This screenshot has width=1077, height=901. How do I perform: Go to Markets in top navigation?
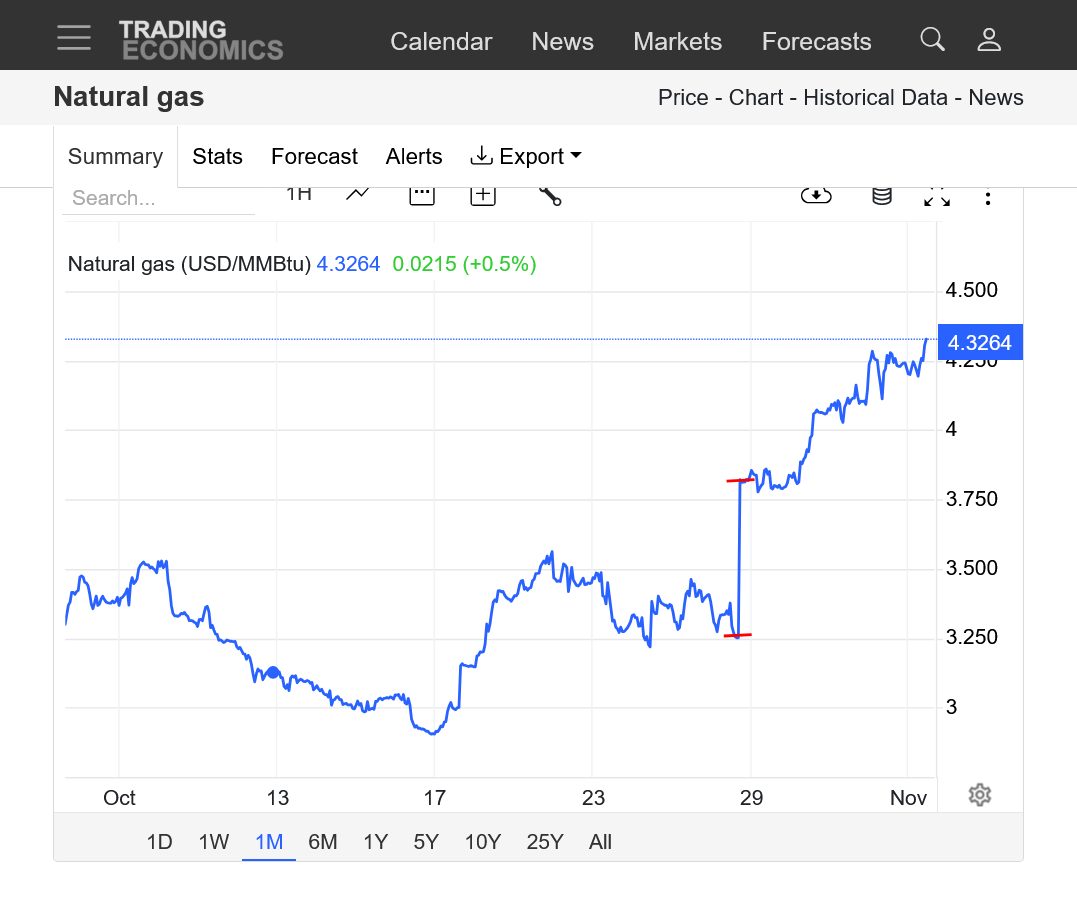coord(677,42)
